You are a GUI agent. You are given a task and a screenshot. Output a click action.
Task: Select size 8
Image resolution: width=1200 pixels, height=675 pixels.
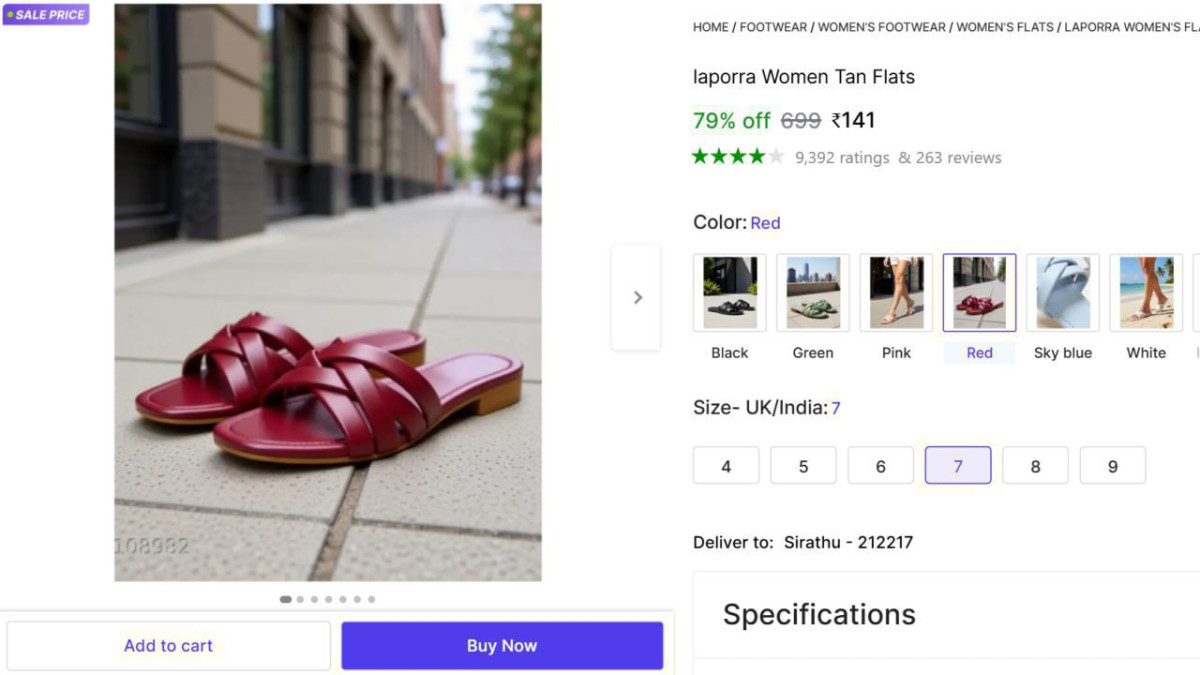click(x=1035, y=466)
